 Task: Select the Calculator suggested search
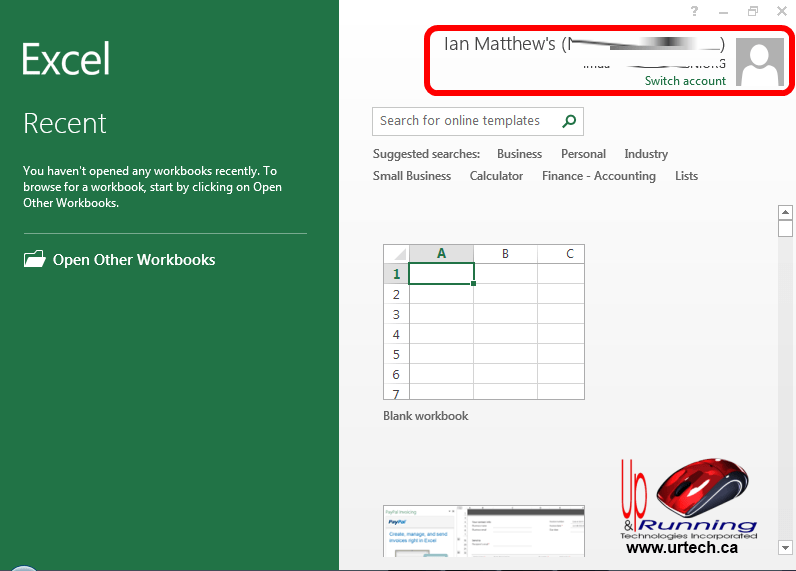(496, 176)
